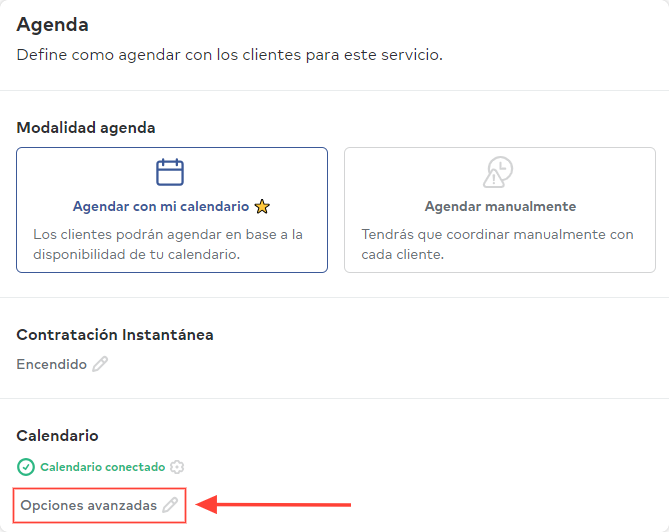
Task: Click the green checkmark circle beside Calendario conectado
Action: 26,467
